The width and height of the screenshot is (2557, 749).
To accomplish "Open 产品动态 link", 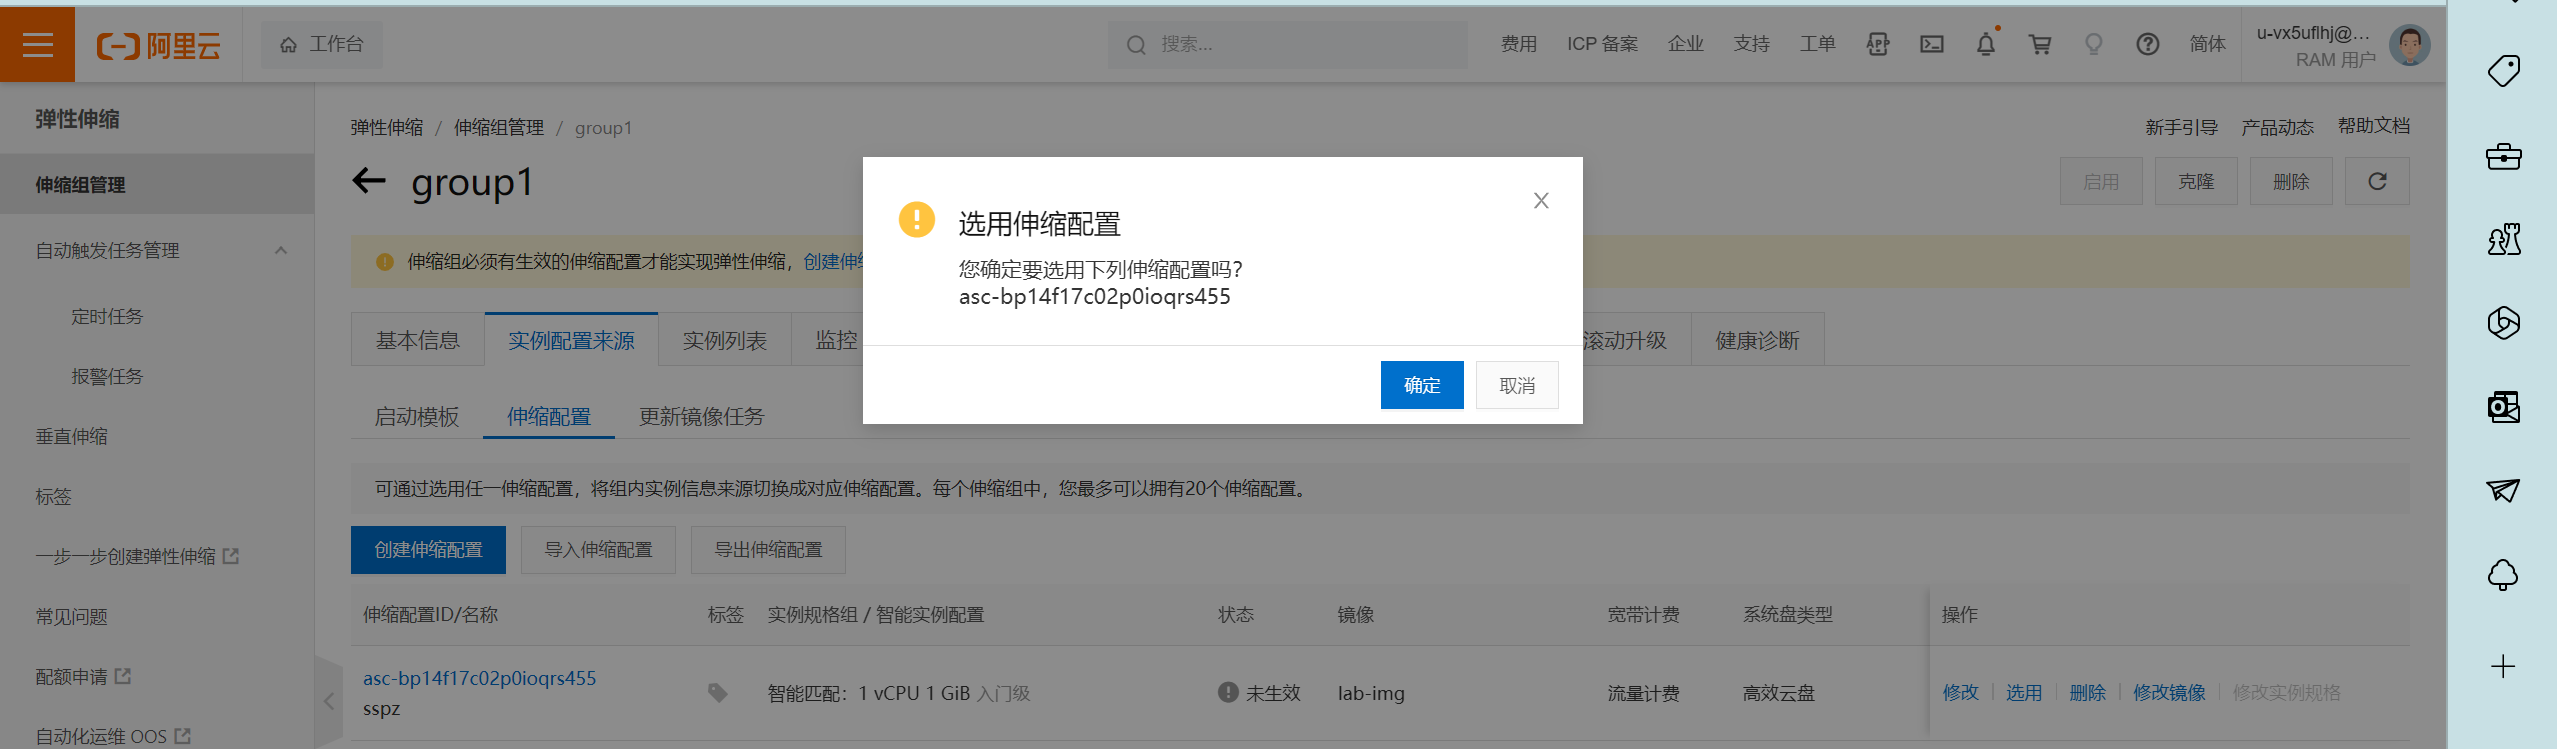I will point(2277,127).
